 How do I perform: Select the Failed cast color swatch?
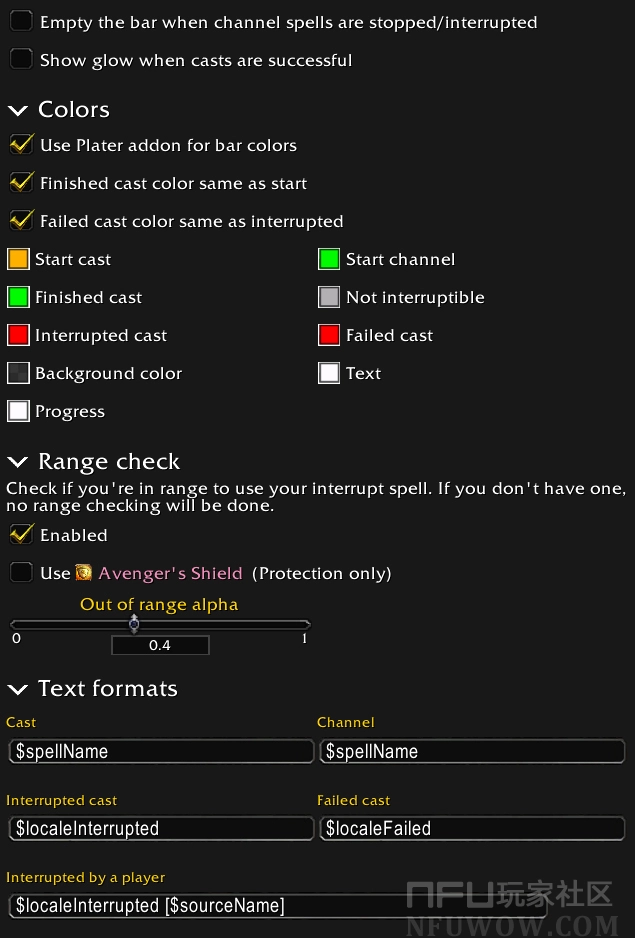coord(329,336)
